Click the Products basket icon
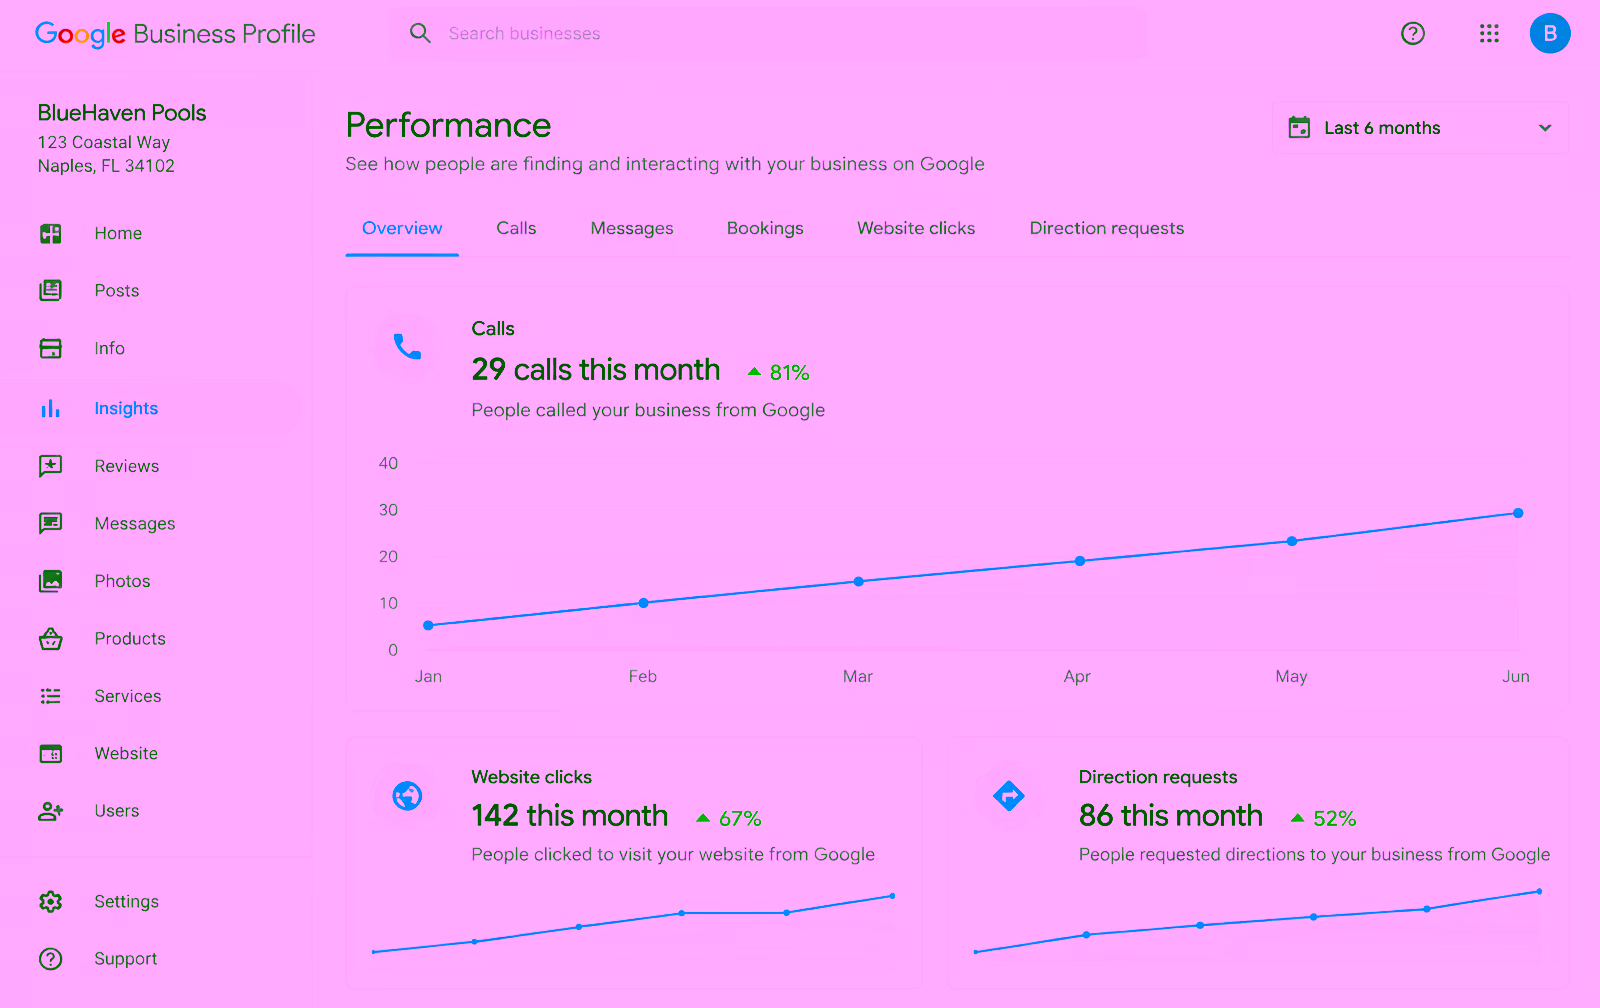Viewport: 1600px width, 1008px height. pos(51,639)
